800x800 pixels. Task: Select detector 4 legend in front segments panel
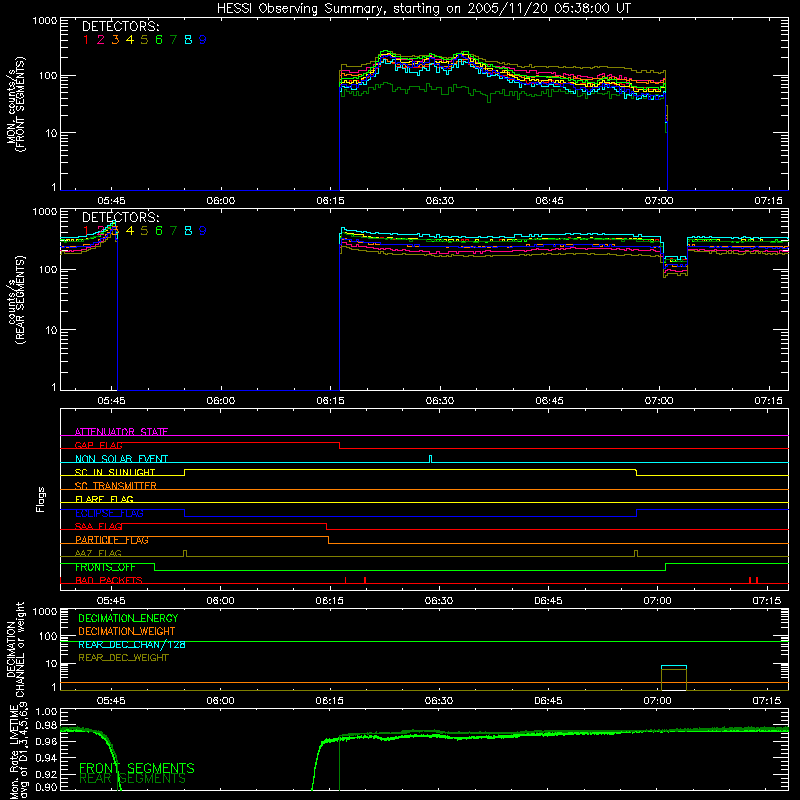tap(130, 40)
